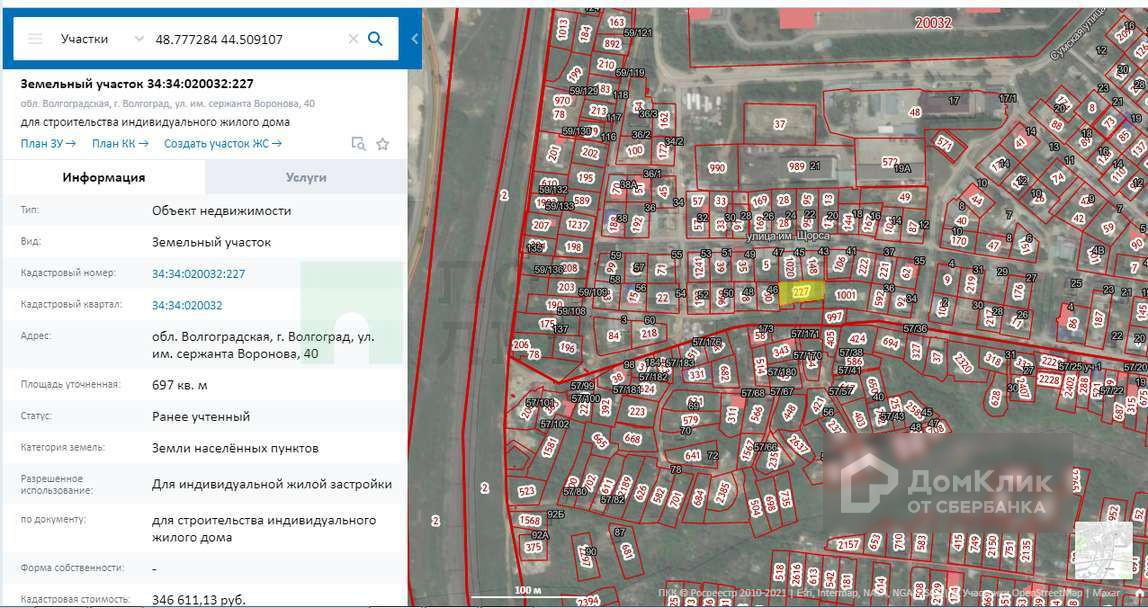Click parcel 989 on the map
The width and height of the screenshot is (1148, 608).
(x=796, y=166)
